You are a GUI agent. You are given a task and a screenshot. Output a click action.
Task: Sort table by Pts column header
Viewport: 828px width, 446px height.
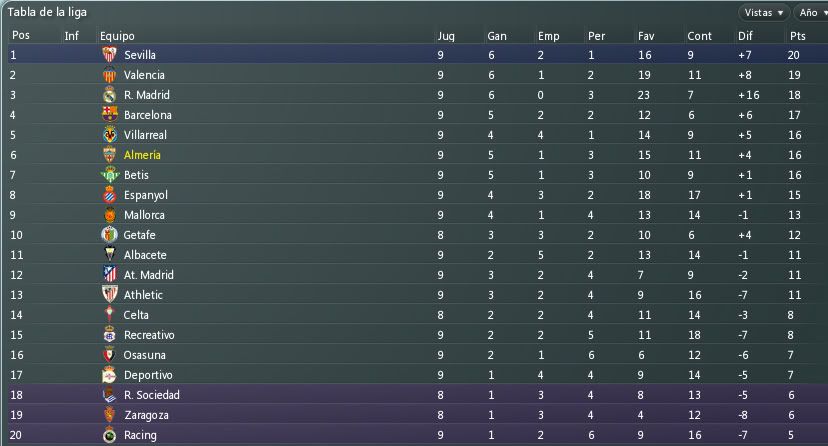(797, 36)
